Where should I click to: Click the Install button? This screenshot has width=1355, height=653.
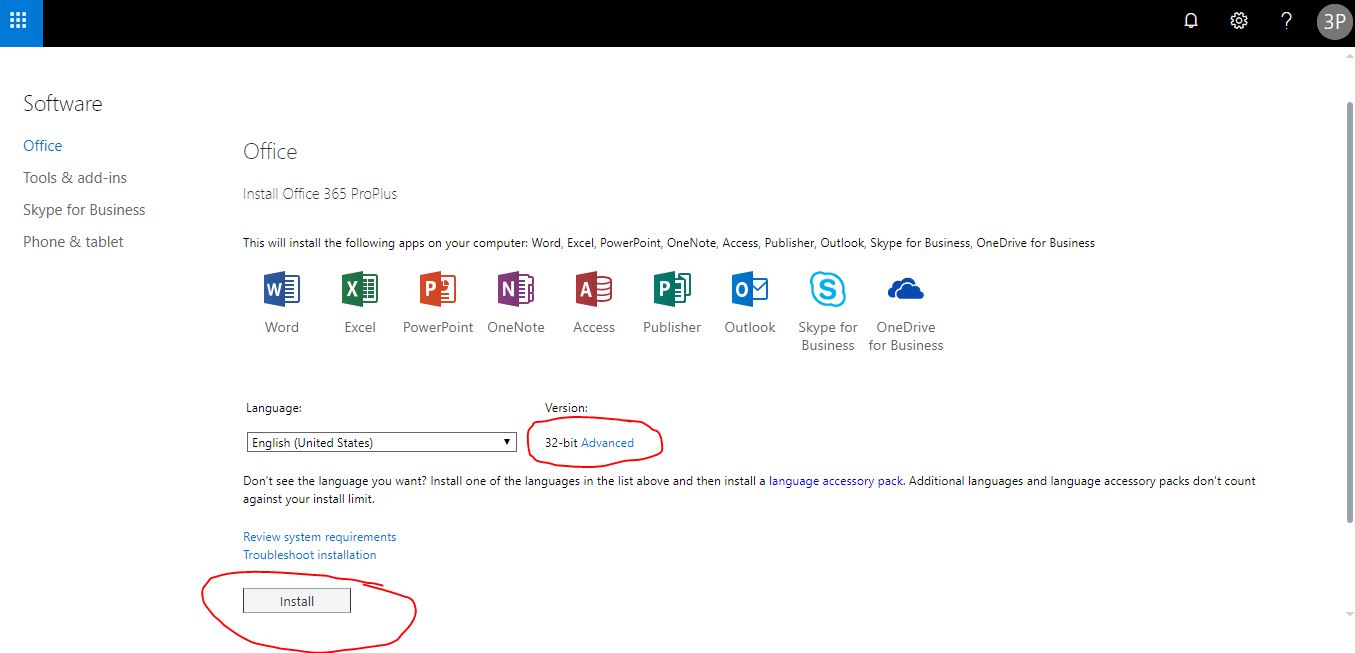pos(297,600)
